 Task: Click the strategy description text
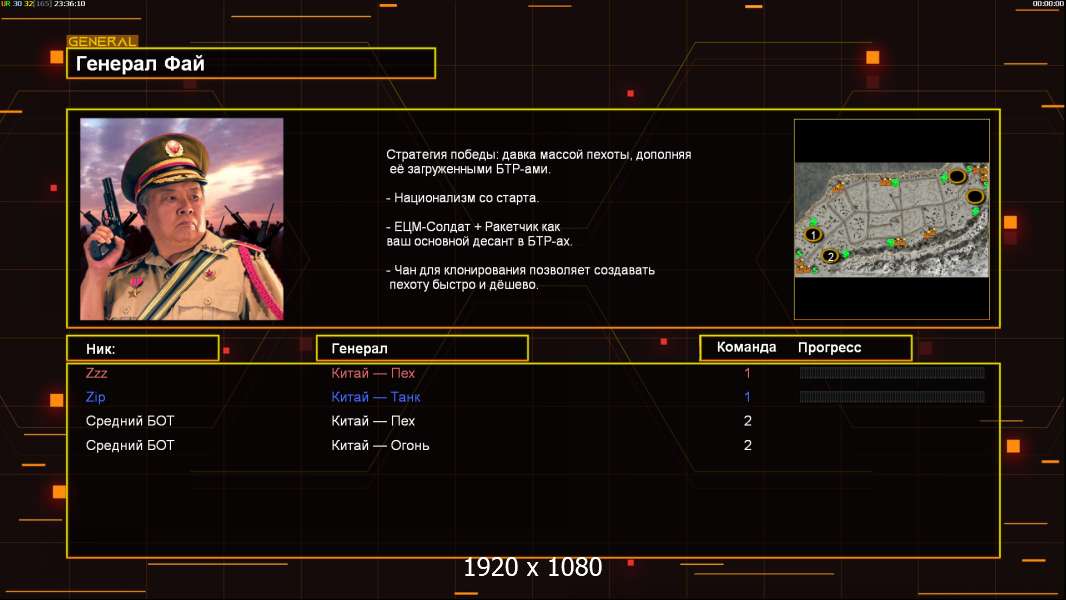(538, 219)
